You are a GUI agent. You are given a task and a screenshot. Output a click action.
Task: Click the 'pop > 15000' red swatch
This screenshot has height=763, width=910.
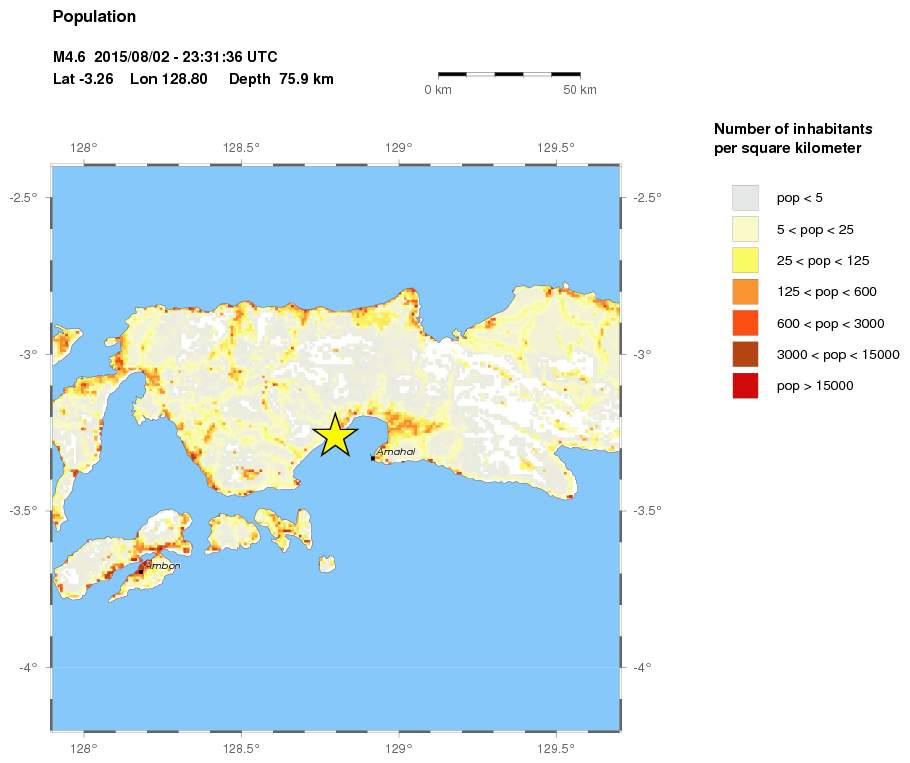[745, 385]
